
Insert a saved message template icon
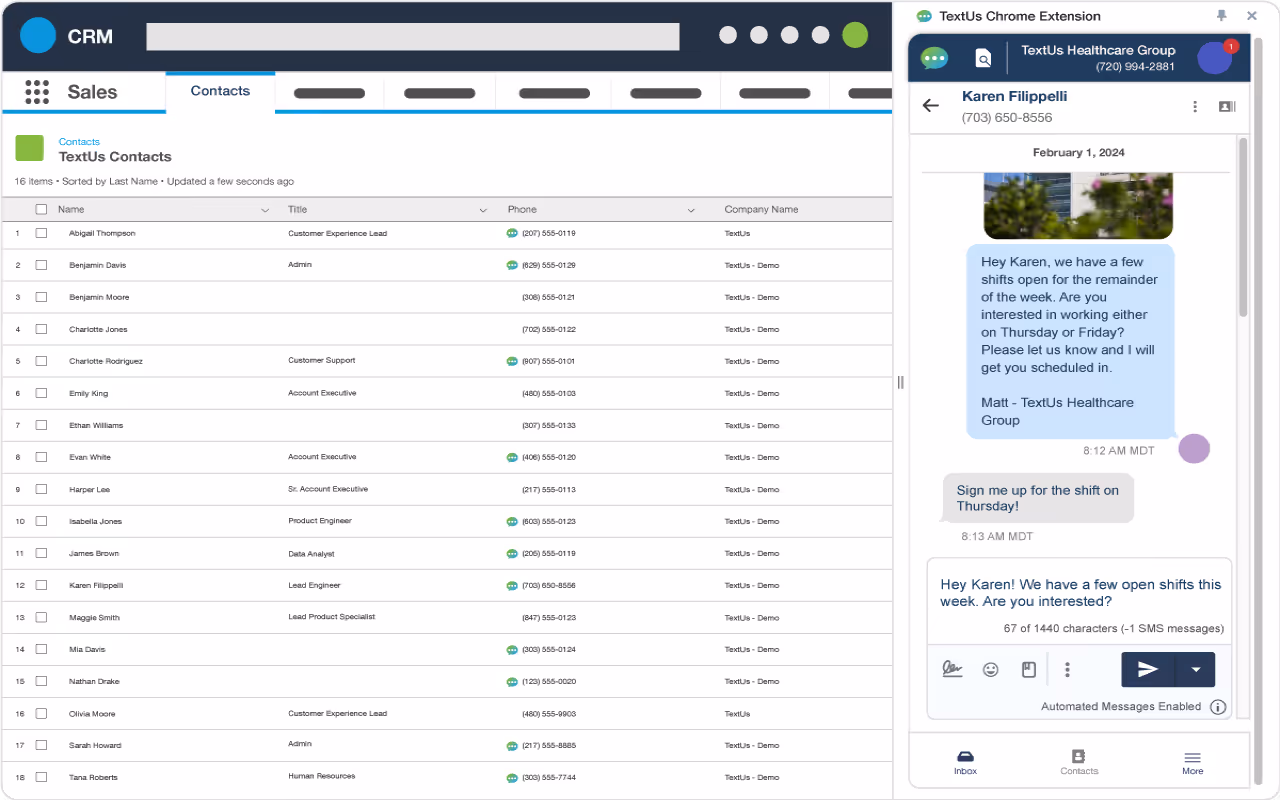(x=1029, y=669)
